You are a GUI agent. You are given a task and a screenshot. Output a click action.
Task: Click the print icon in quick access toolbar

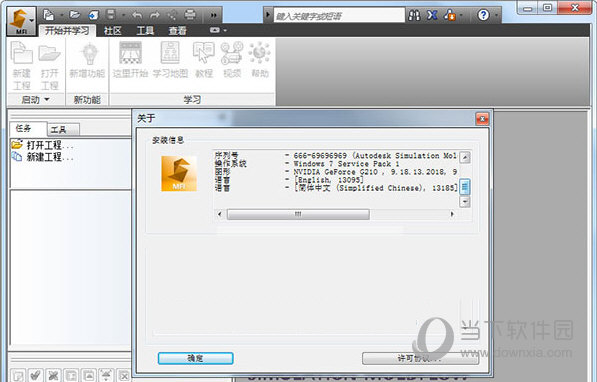point(190,15)
